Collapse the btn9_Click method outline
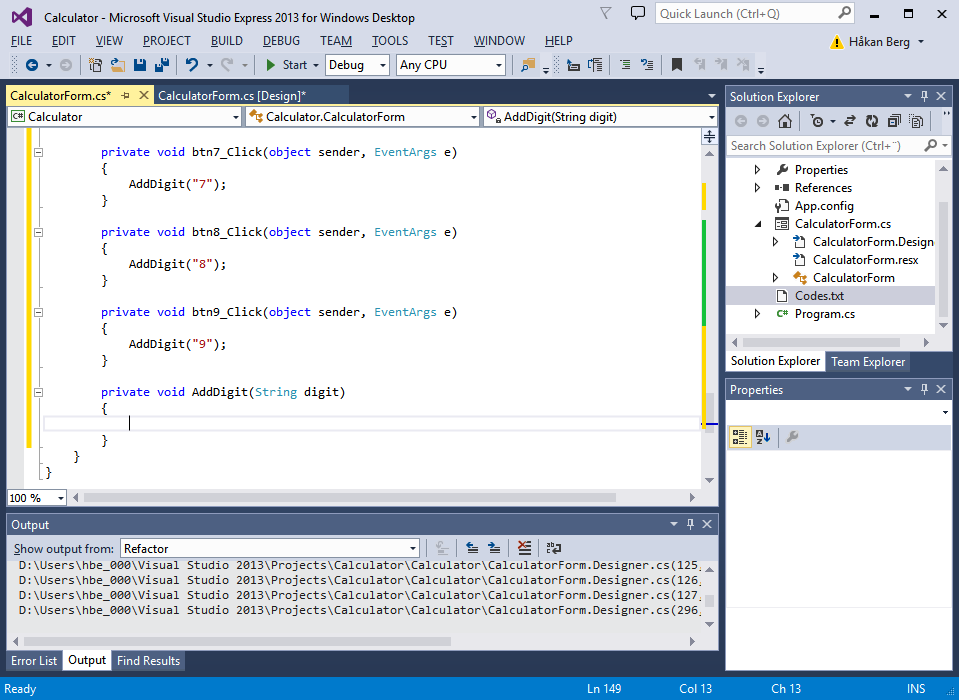The height and width of the screenshot is (700, 959). pyautogui.click(x=39, y=312)
